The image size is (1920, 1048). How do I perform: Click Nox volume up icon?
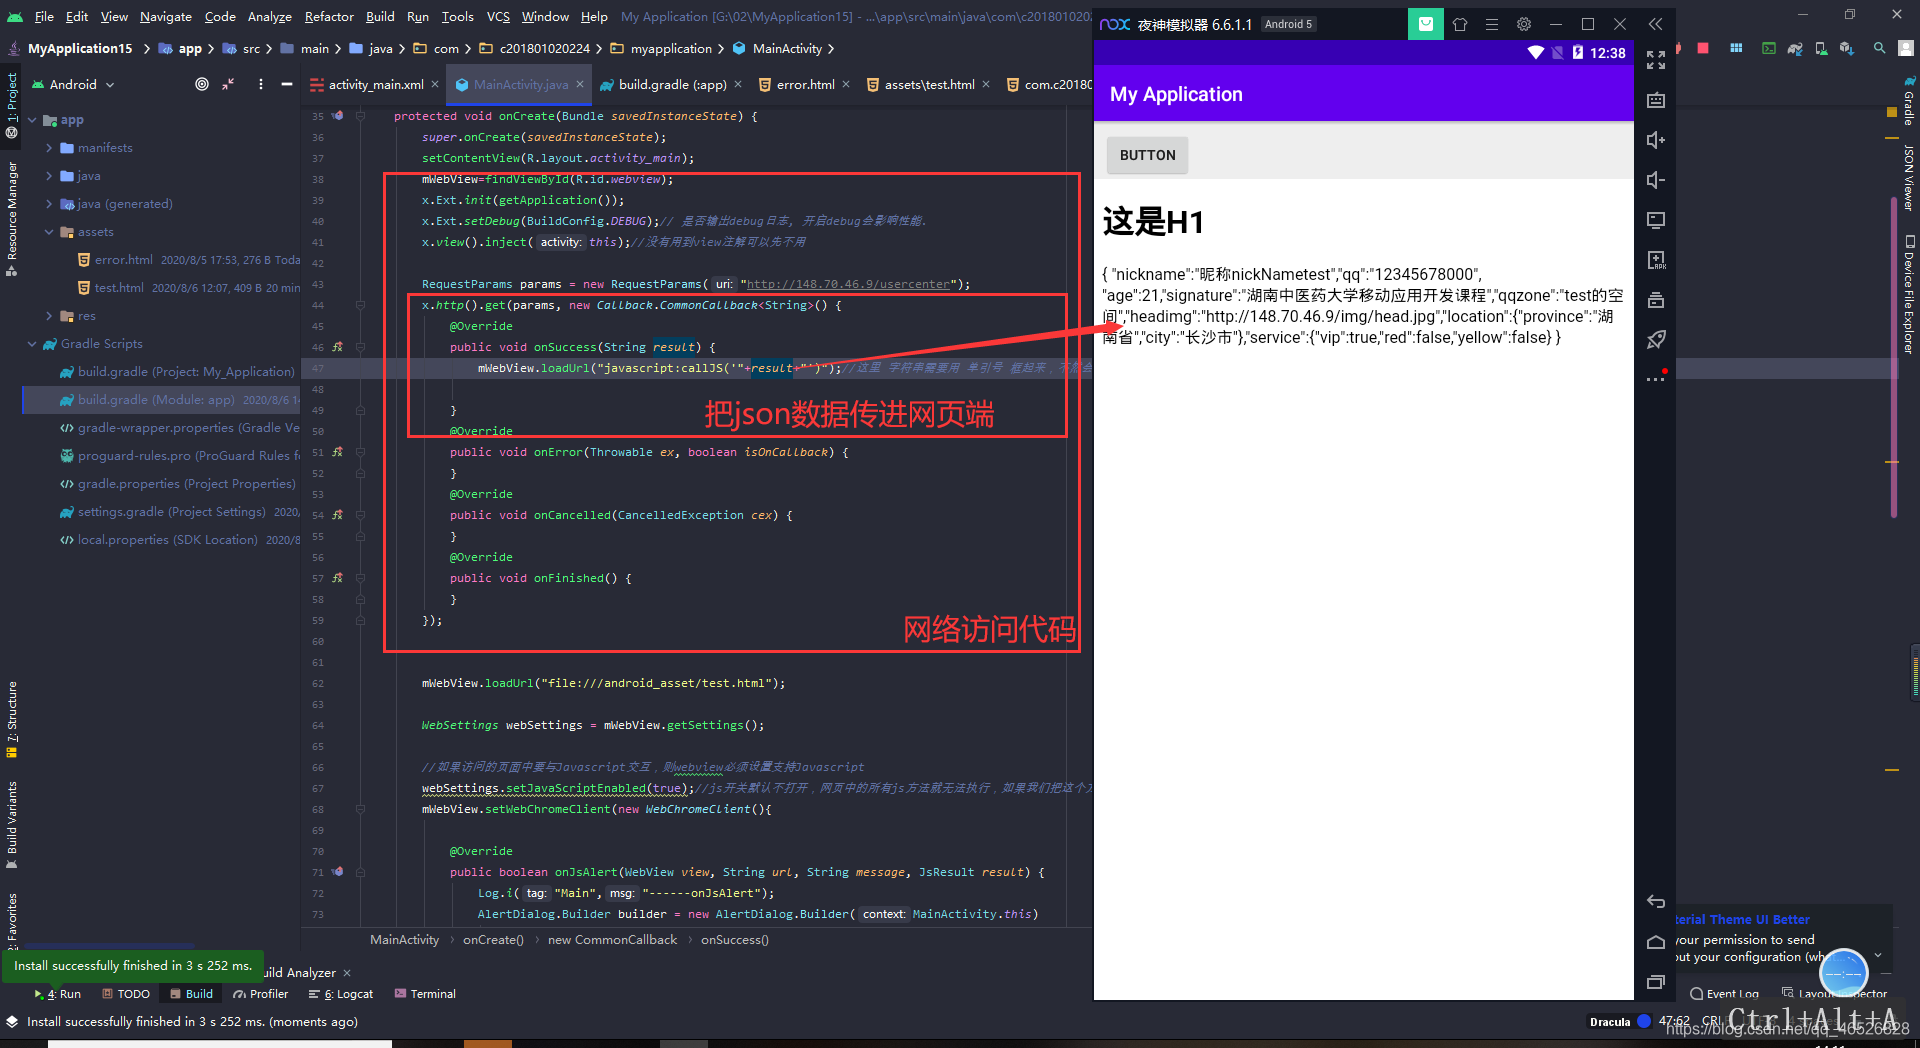(1656, 140)
